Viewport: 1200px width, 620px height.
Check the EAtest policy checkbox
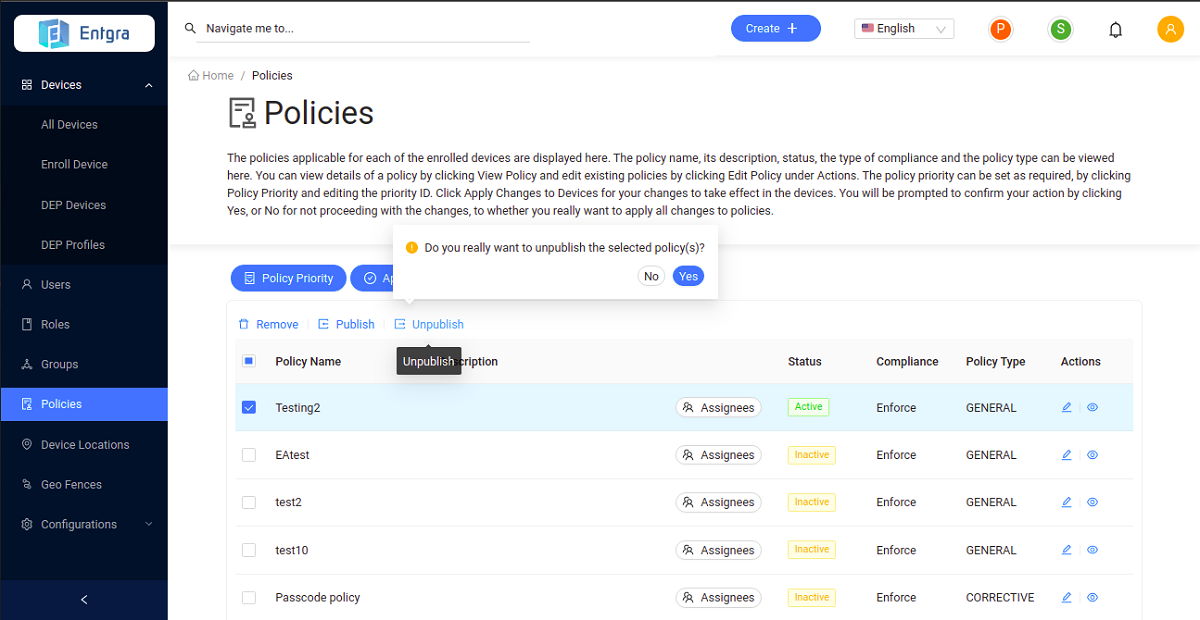click(x=249, y=455)
